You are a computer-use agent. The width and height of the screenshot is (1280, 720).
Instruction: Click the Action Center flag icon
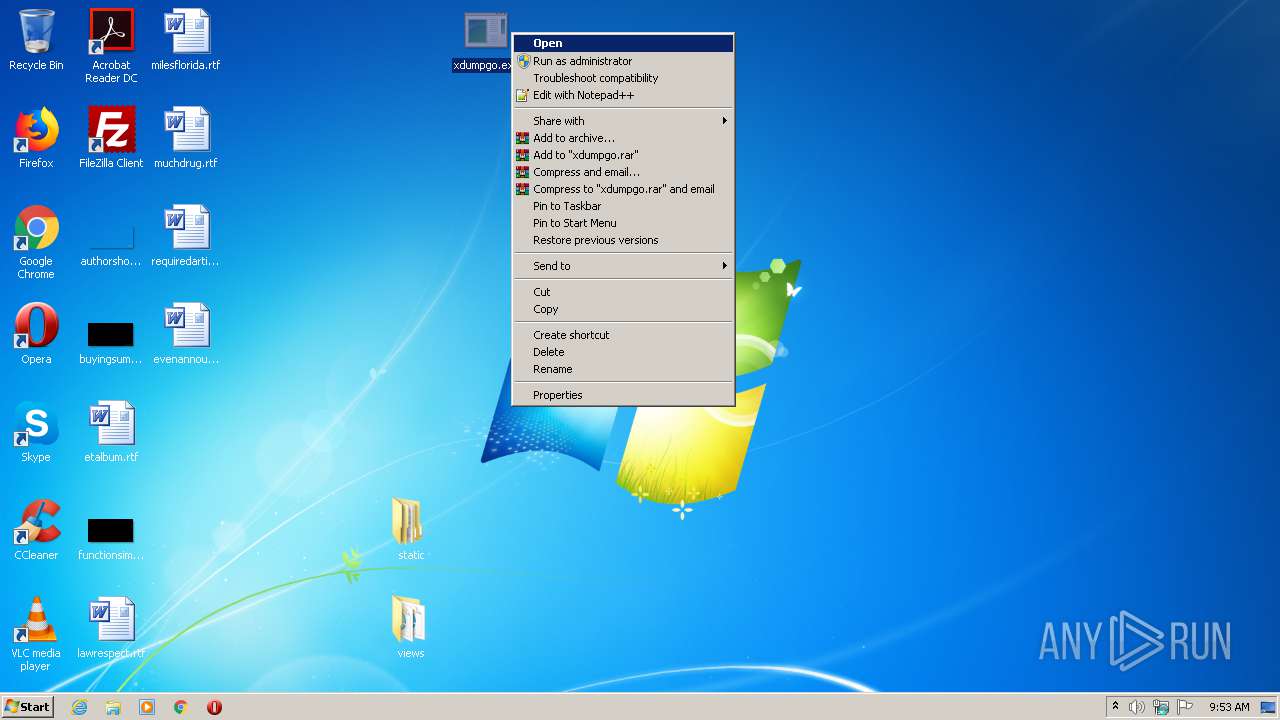tap(1185, 707)
